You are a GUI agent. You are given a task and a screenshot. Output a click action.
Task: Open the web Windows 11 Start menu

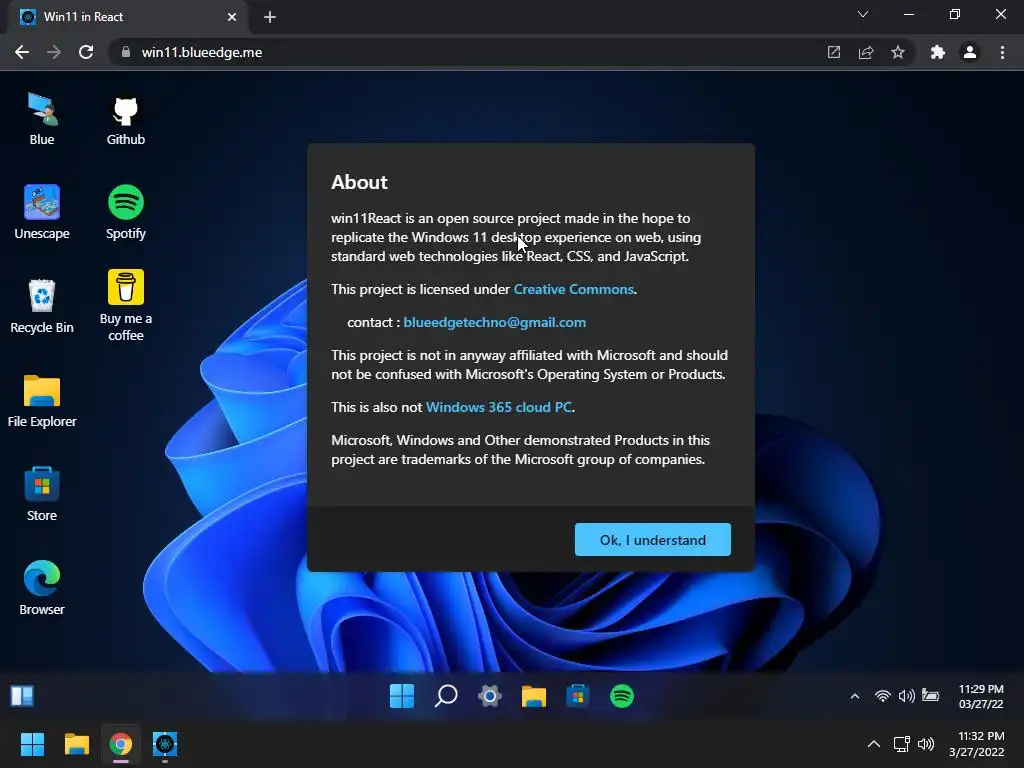point(402,696)
